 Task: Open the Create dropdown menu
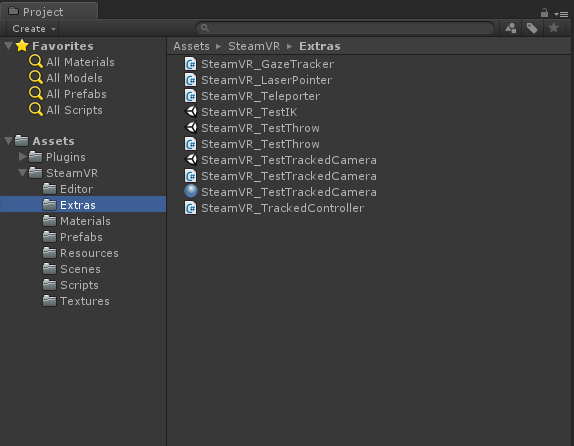tap(33, 29)
